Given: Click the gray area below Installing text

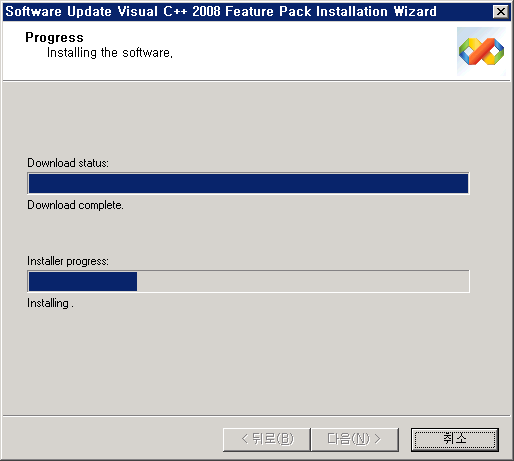Looking at the screenshot, I should 257,362.
